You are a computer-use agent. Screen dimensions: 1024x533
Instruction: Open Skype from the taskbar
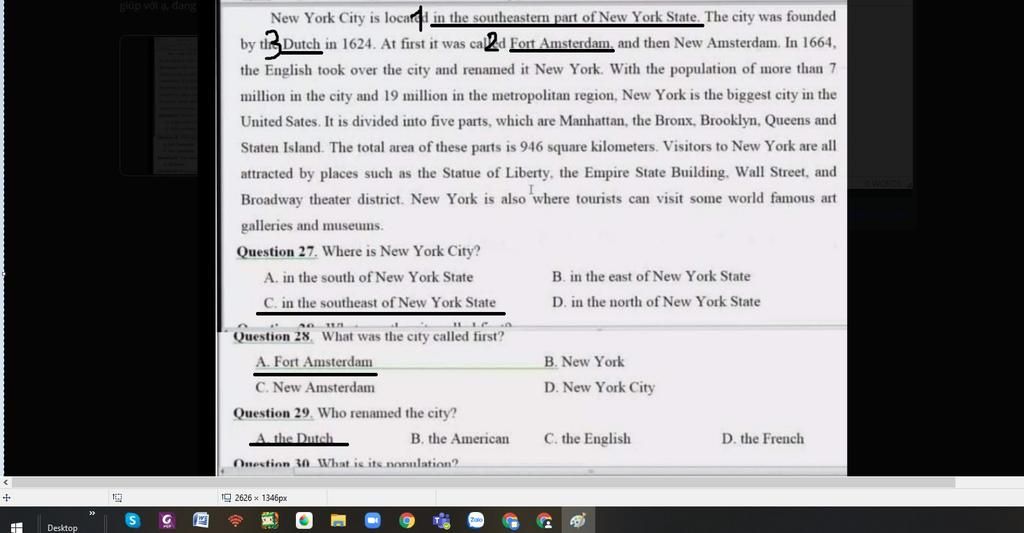point(133,521)
